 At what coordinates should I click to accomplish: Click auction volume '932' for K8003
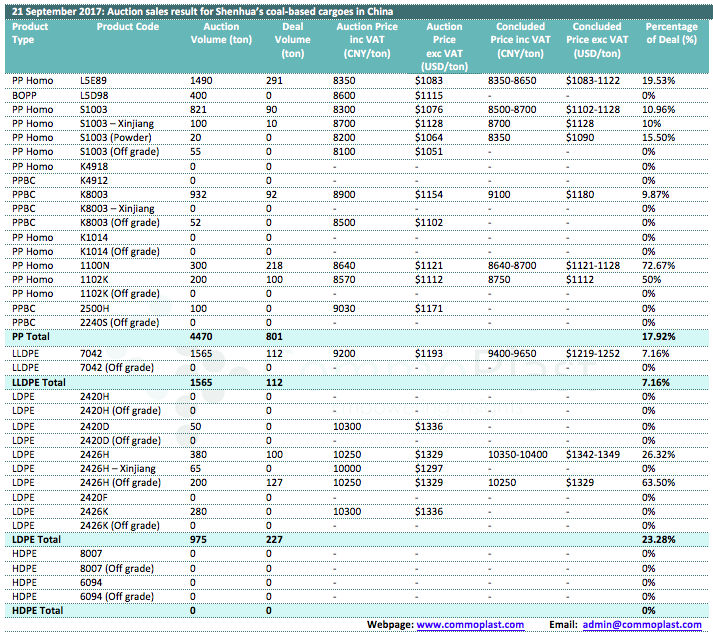[198, 195]
